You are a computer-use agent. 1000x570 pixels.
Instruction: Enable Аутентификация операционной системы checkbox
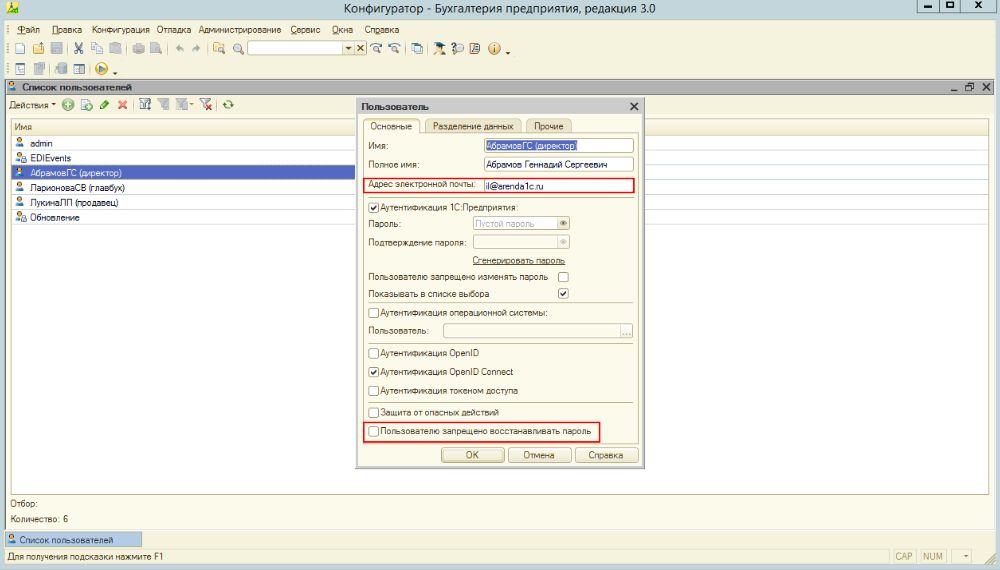[374, 313]
